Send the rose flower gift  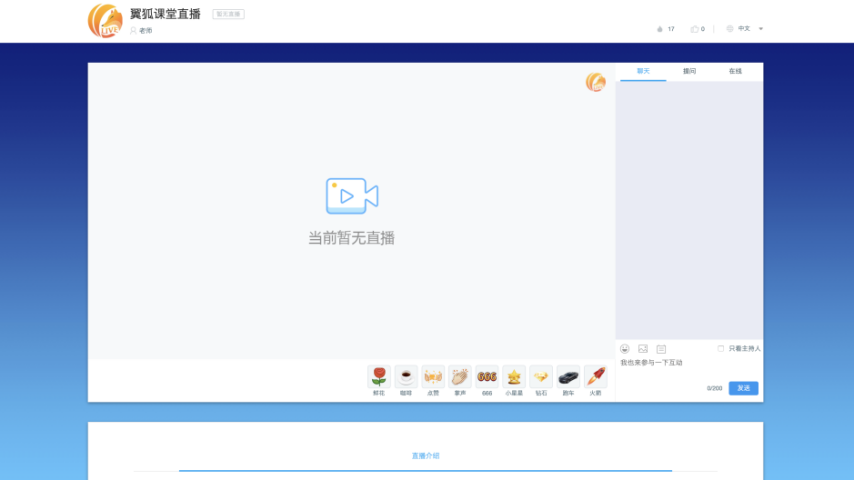tap(379, 377)
